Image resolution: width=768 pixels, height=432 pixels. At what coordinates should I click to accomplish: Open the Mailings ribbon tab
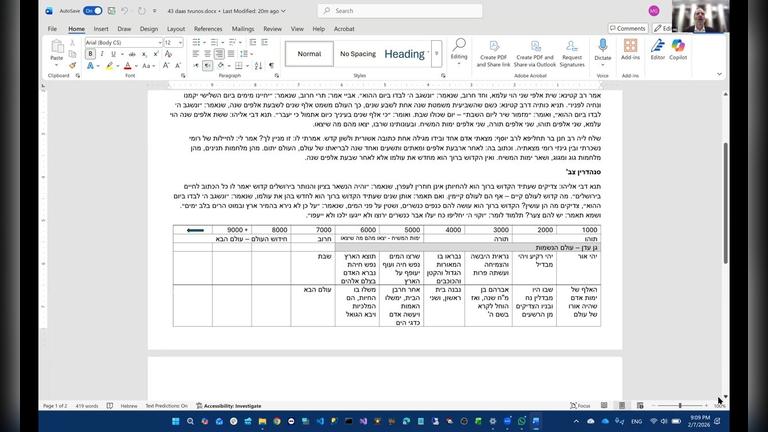tap(245, 29)
